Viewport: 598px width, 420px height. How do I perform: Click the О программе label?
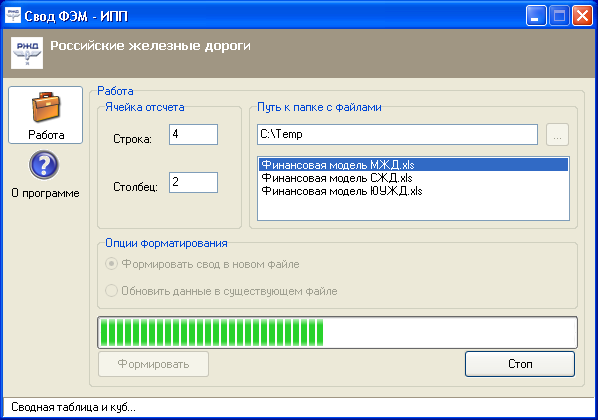pos(45,193)
